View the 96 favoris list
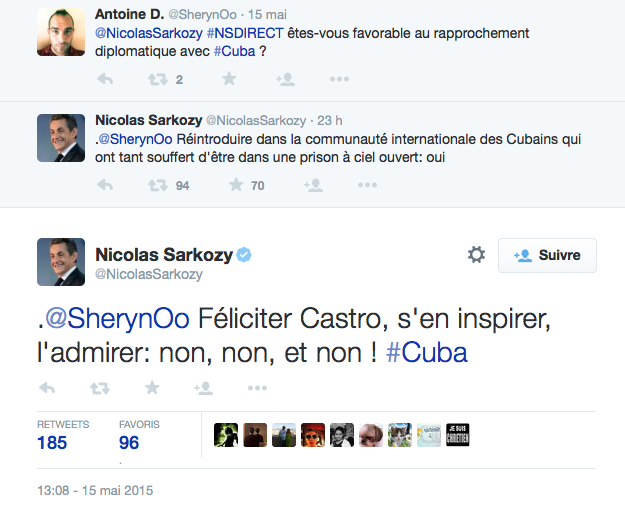Screen dimensions: 625x528 tap(128, 441)
